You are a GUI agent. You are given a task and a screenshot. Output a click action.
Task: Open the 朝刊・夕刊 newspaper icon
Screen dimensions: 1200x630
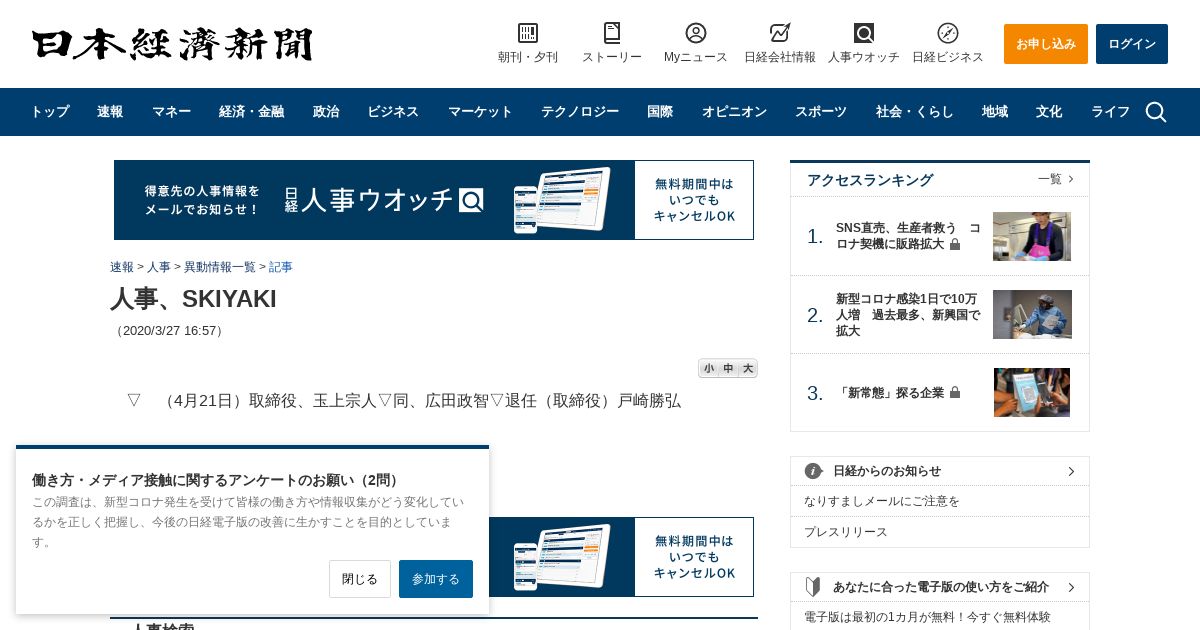[528, 33]
